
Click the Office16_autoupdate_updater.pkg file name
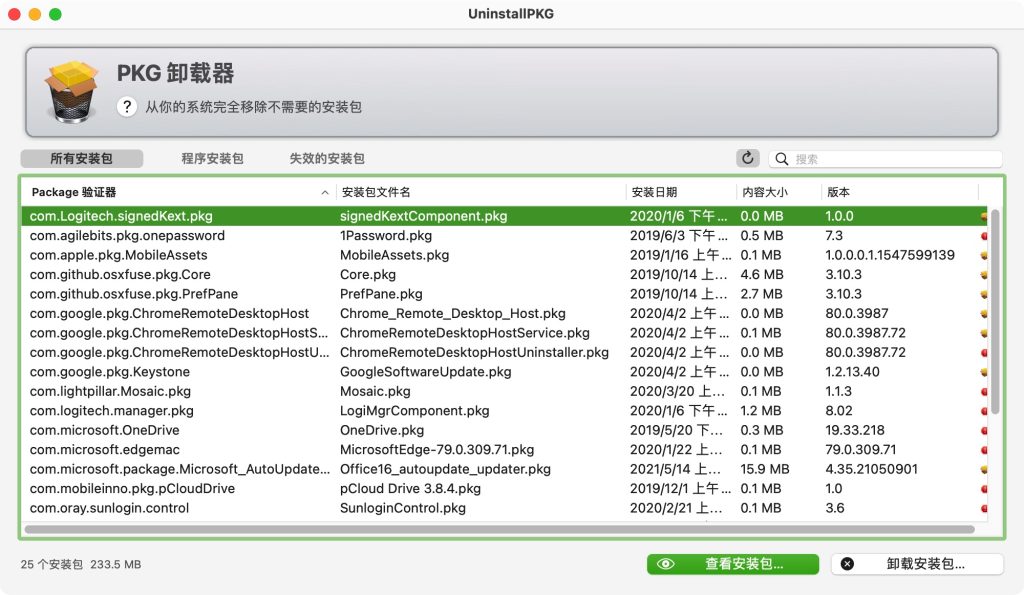click(445, 470)
